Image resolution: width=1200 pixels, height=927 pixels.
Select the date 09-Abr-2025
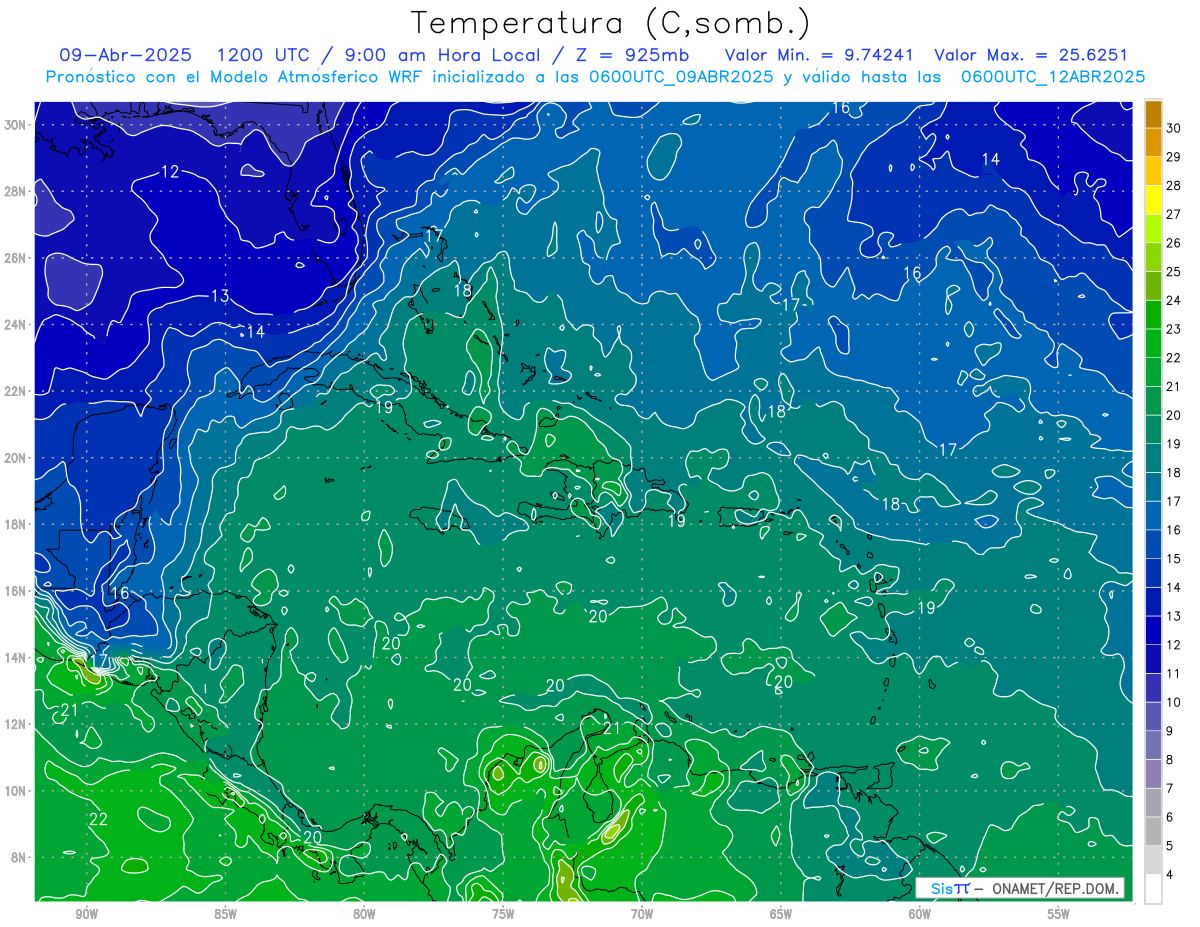tap(126, 55)
